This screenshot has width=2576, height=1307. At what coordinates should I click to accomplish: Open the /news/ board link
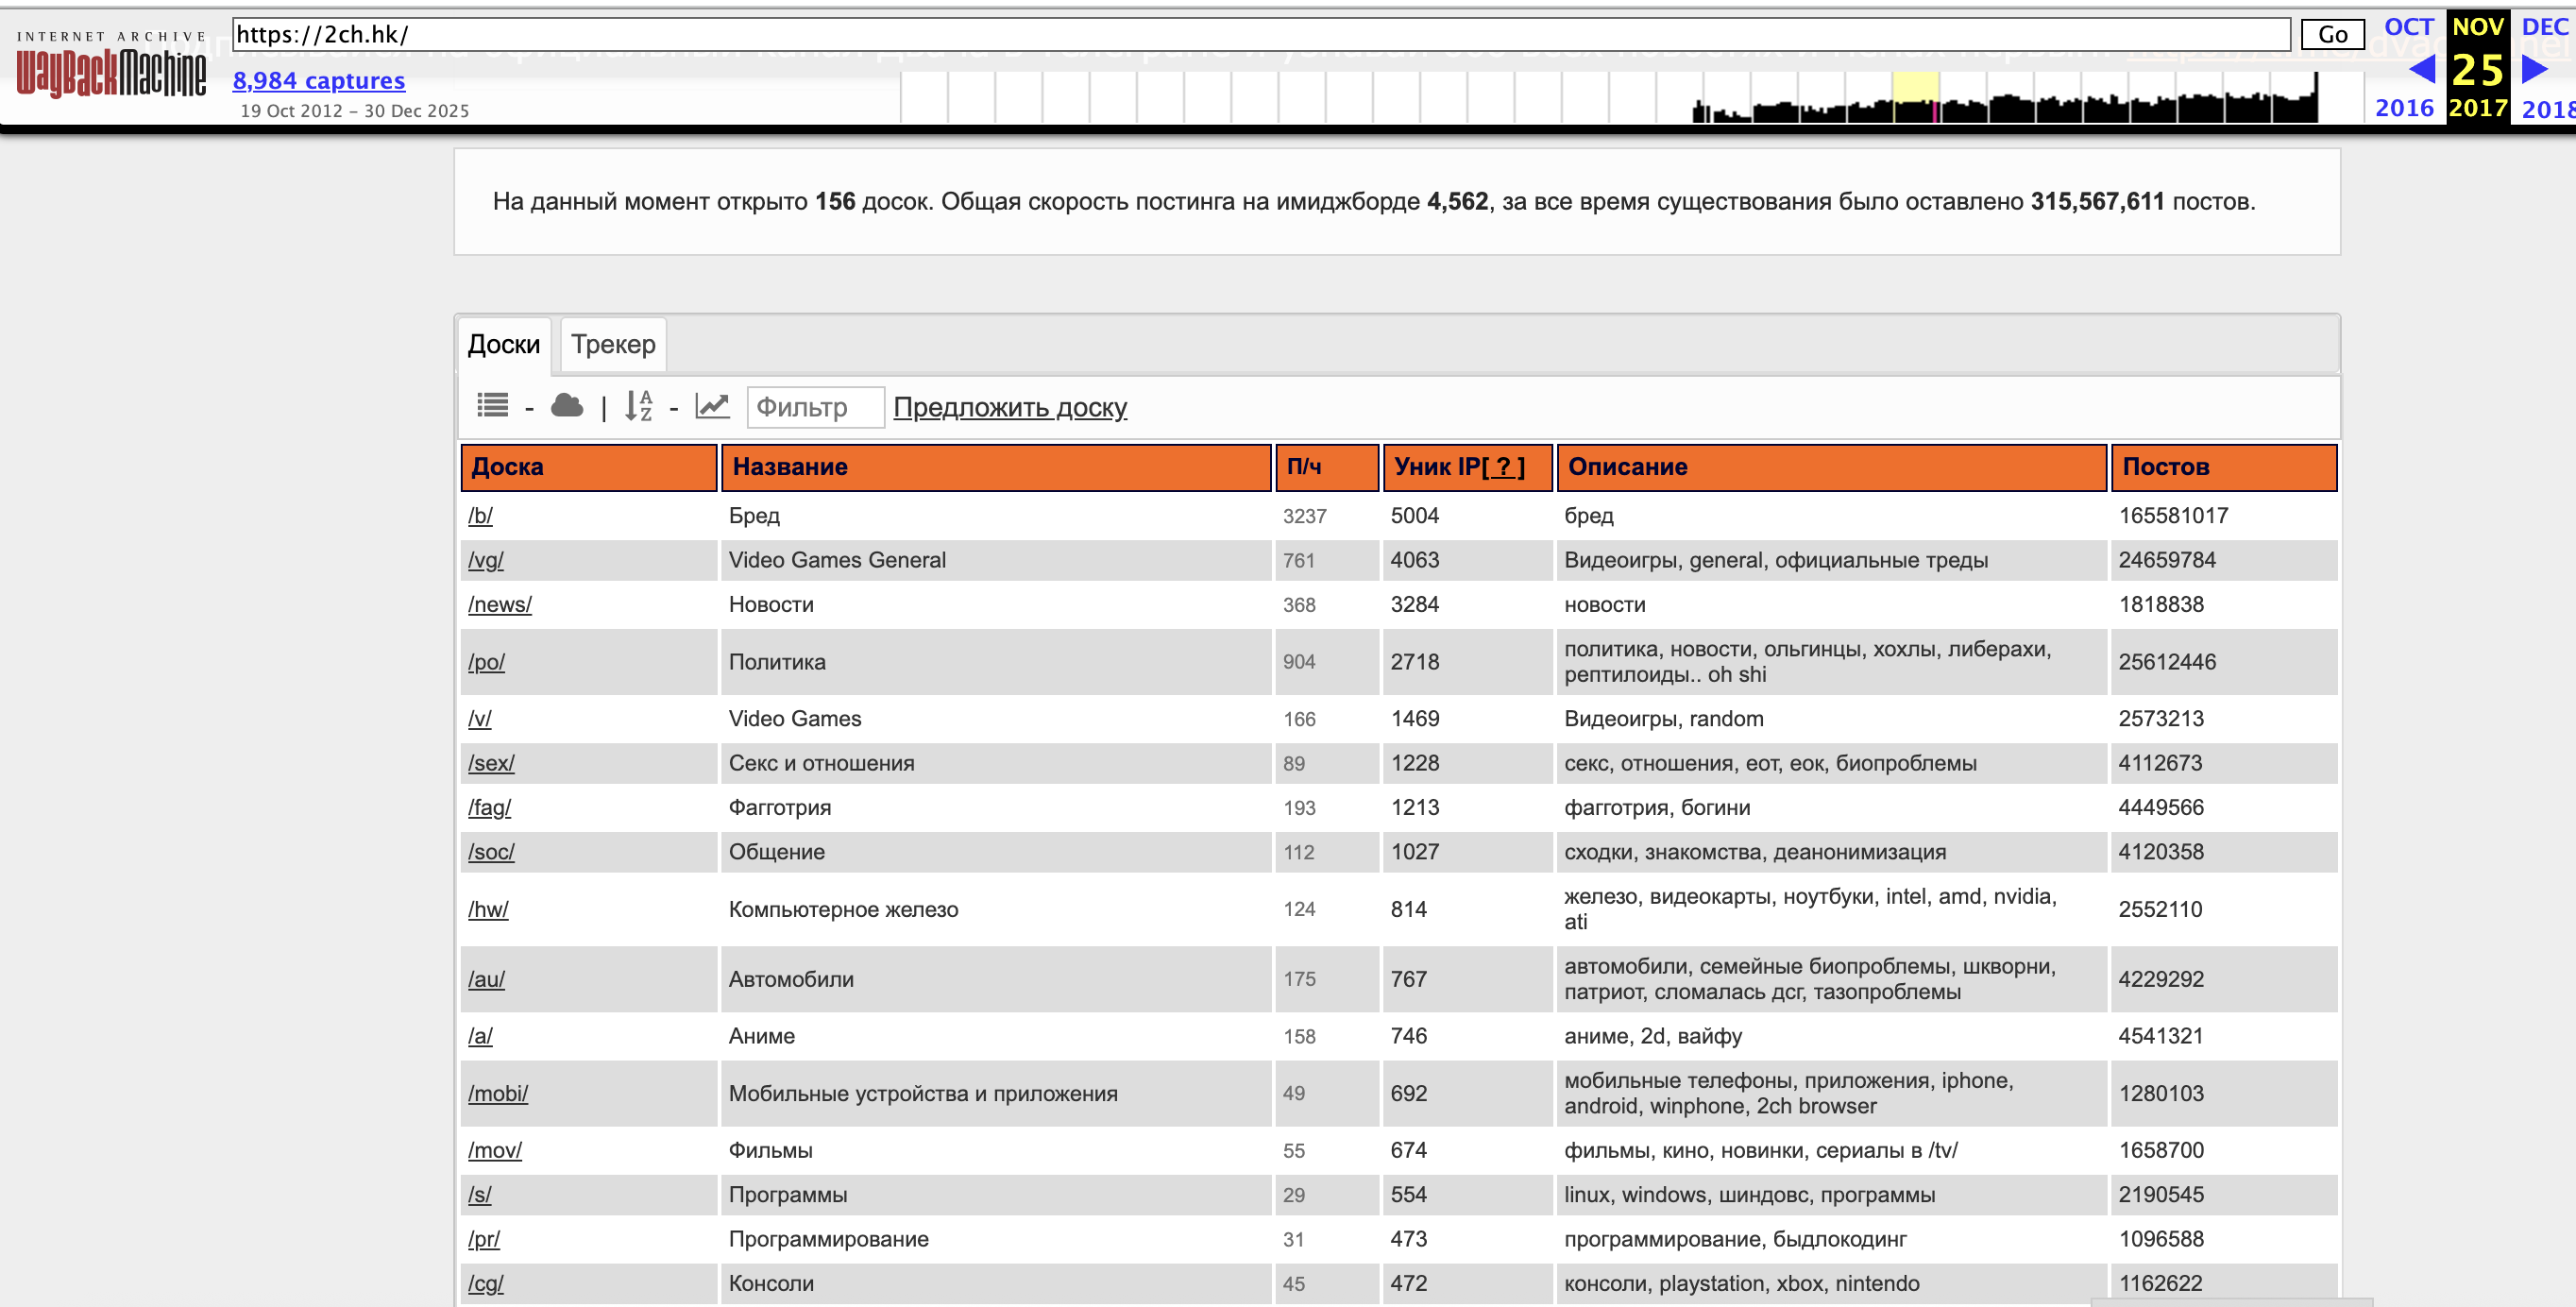click(x=499, y=604)
